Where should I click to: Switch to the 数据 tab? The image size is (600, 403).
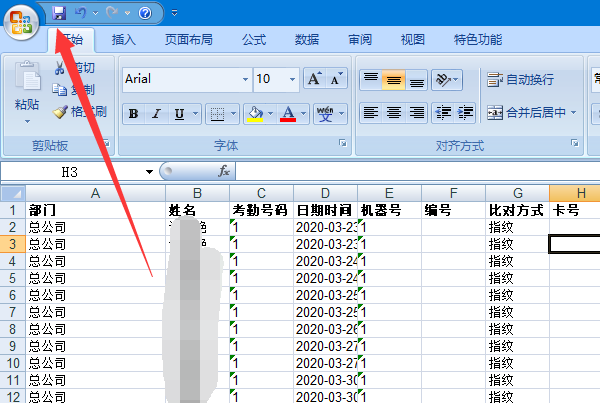tap(307, 39)
